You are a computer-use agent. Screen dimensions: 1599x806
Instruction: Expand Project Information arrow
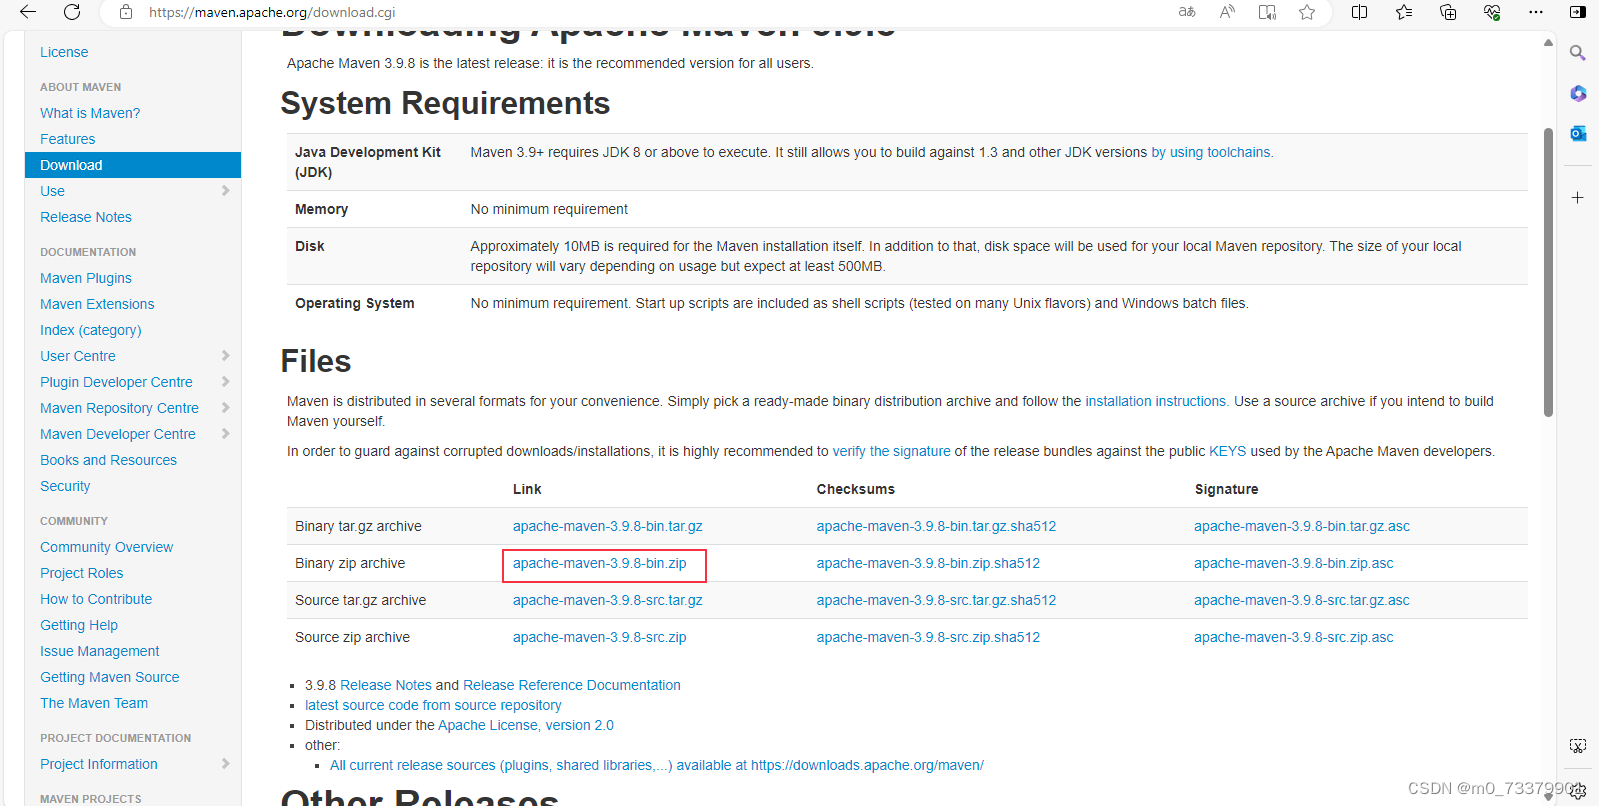click(x=225, y=763)
